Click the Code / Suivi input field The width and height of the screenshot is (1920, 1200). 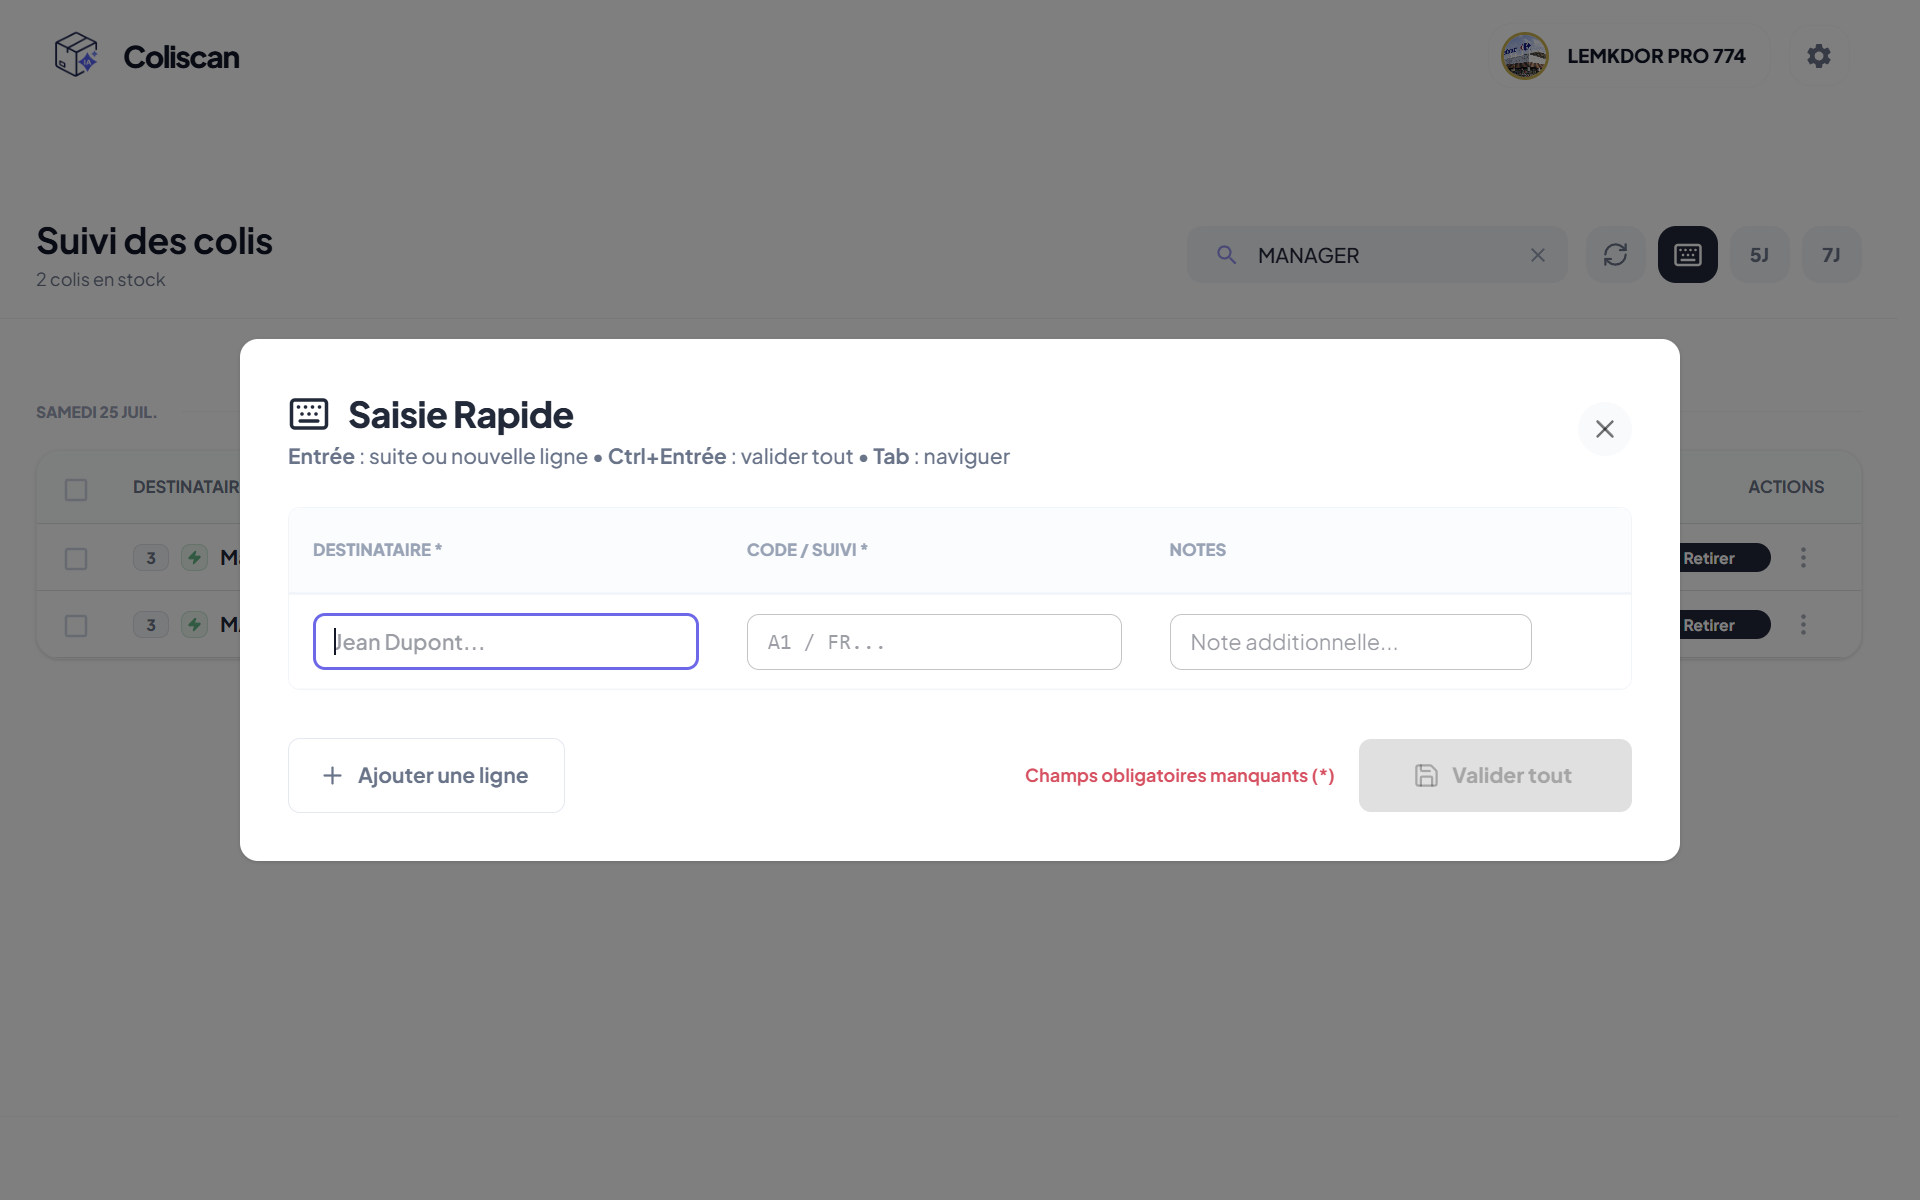tap(934, 642)
